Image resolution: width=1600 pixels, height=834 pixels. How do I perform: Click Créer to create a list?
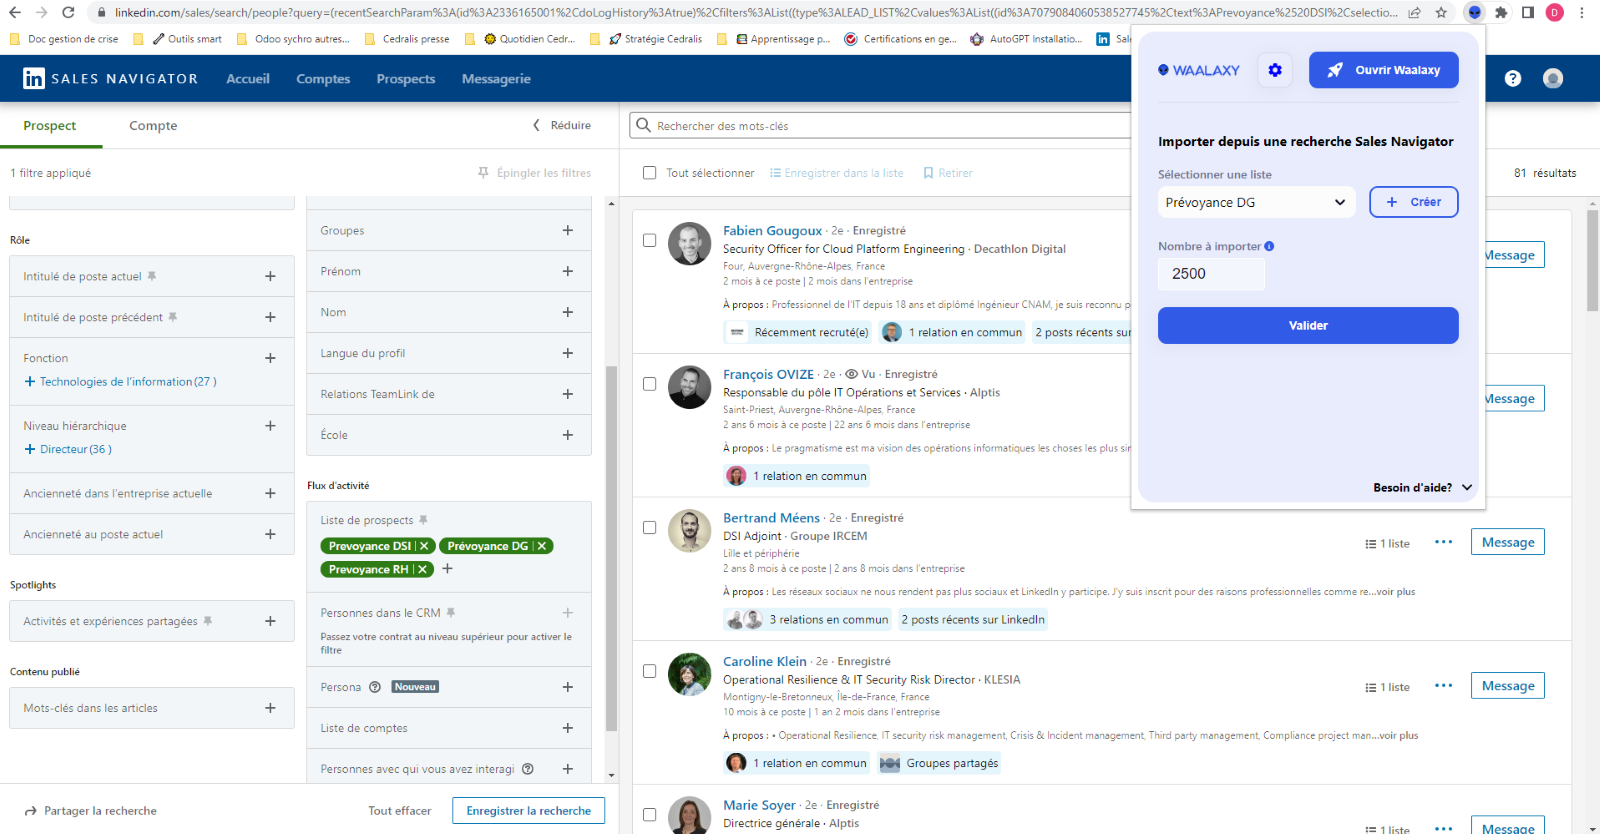[1413, 202]
